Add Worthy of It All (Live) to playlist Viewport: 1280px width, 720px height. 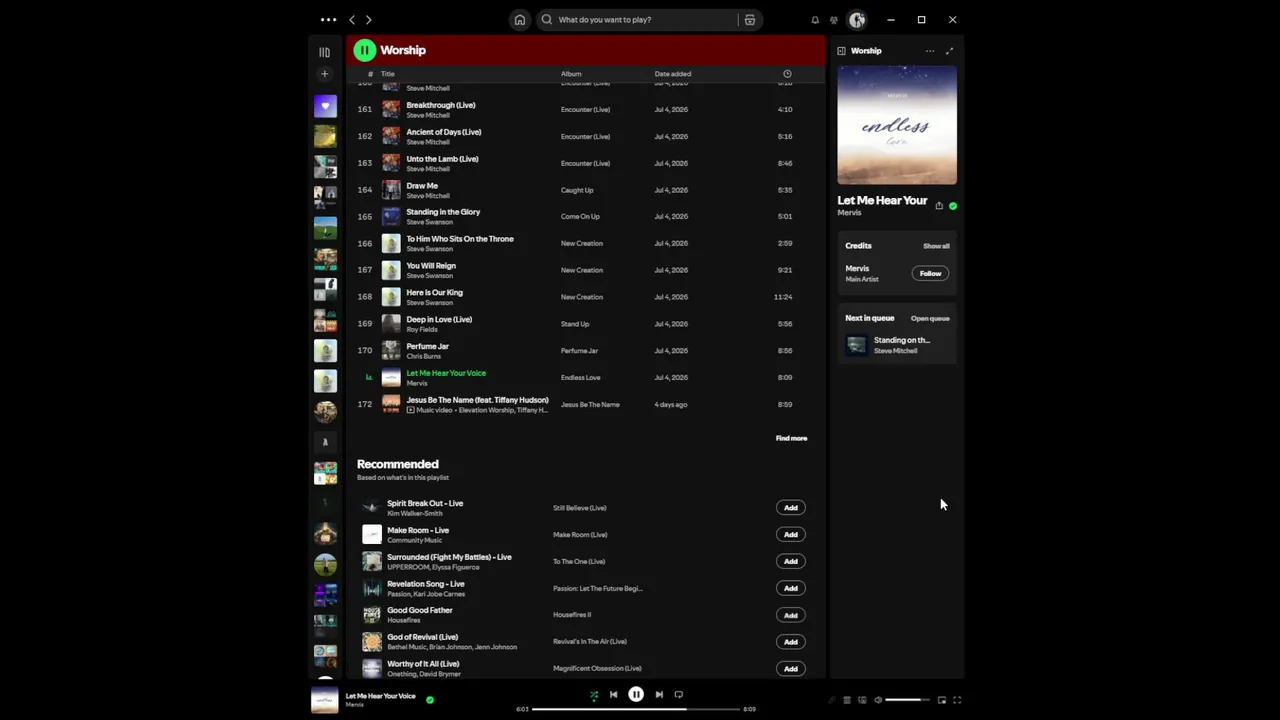[x=790, y=669]
